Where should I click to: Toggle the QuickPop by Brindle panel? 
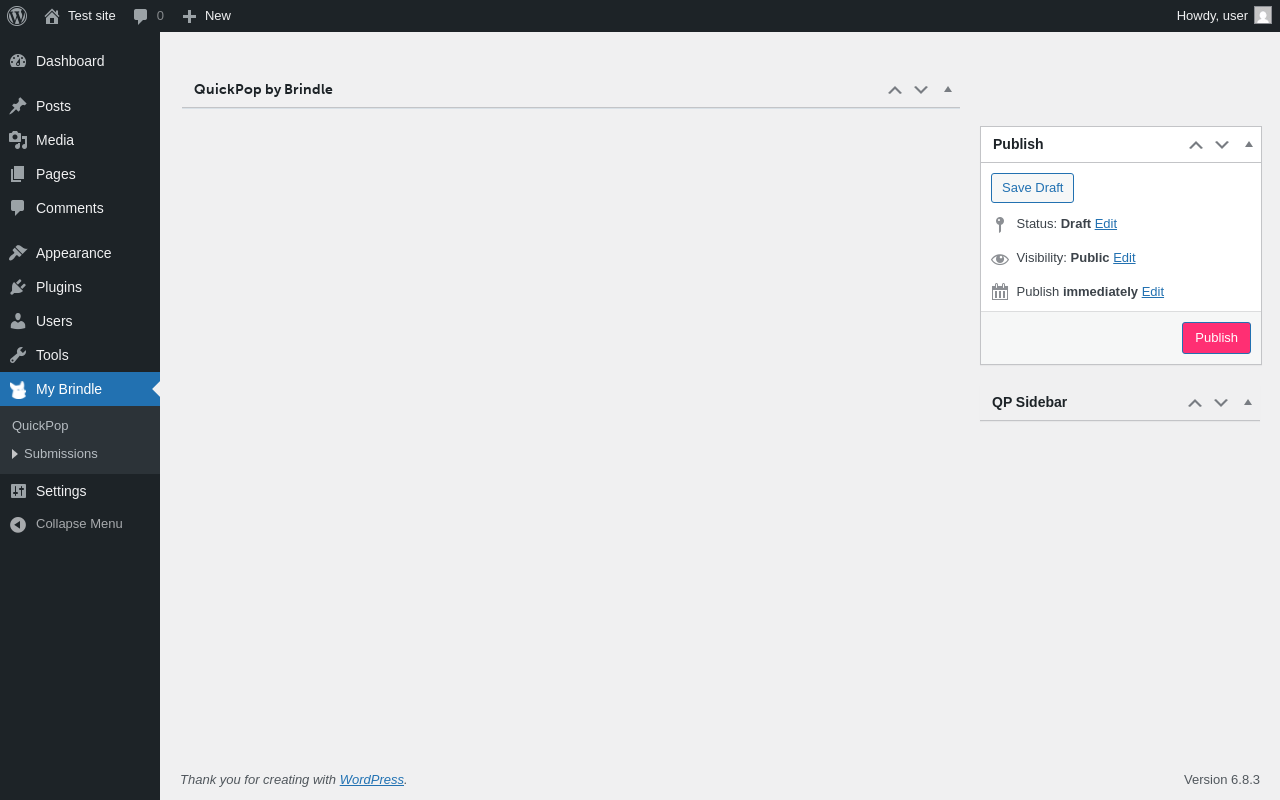click(x=948, y=89)
